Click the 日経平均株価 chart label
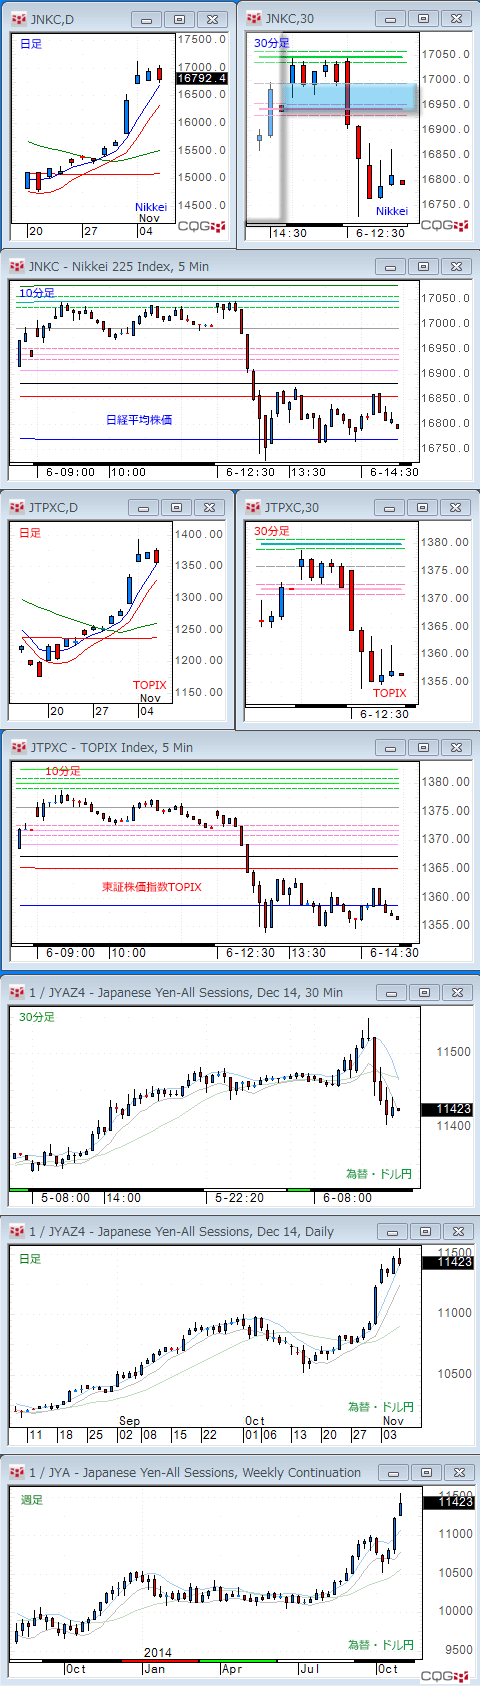 (x=139, y=420)
